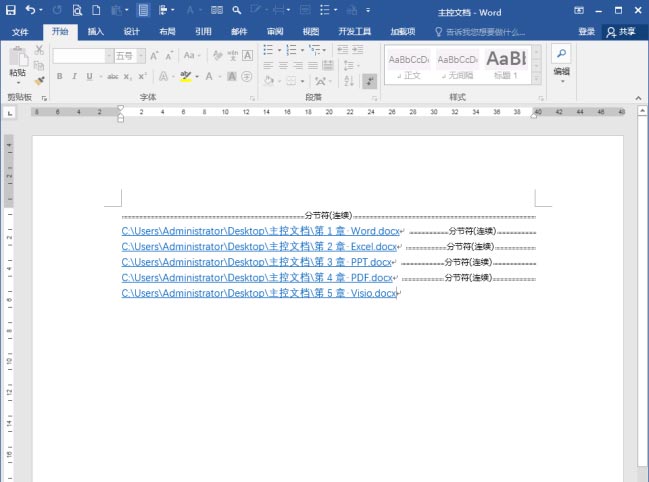
Task: Expand the styles gallery more arrow
Action: [x=537, y=79]
